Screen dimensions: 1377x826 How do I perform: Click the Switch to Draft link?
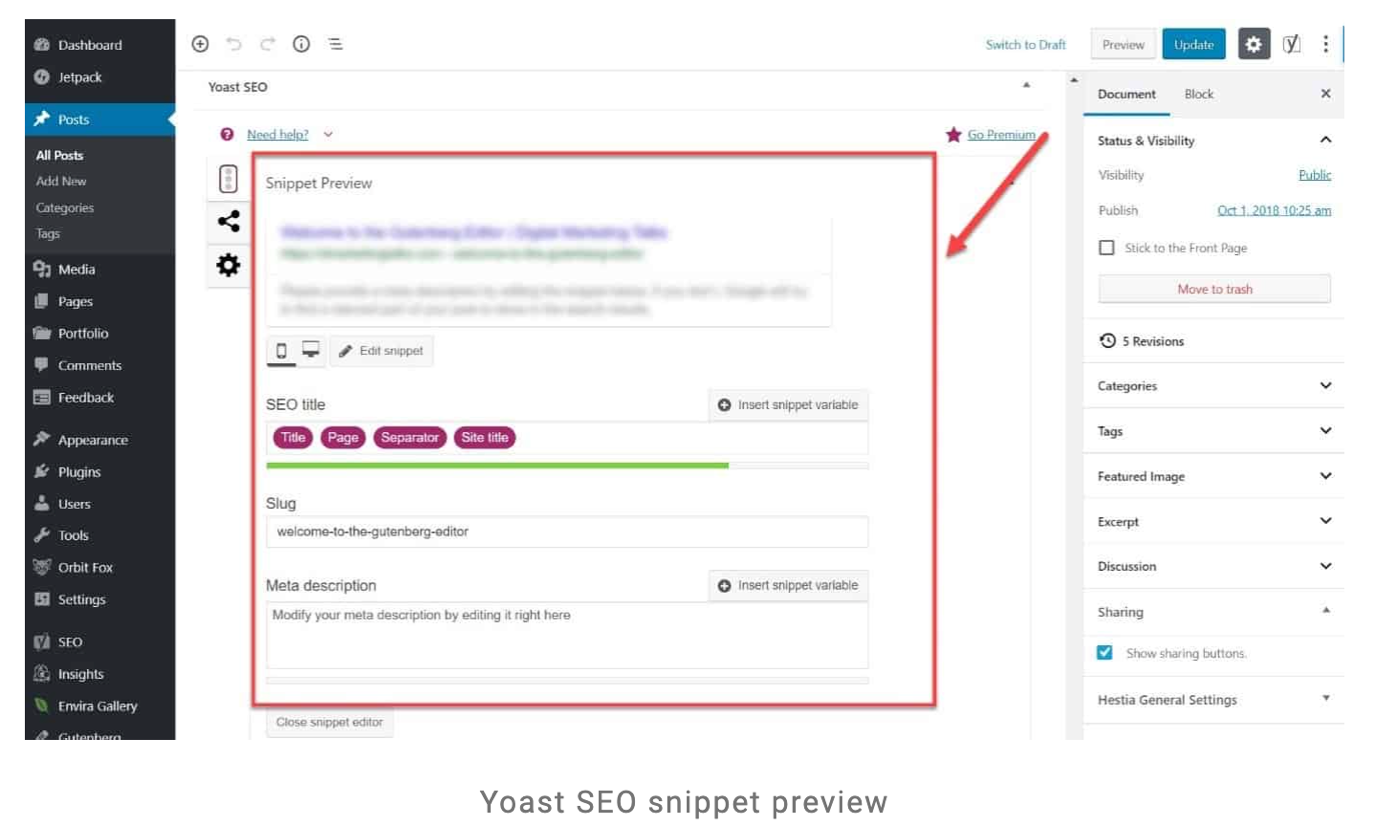click(1025, 44)
